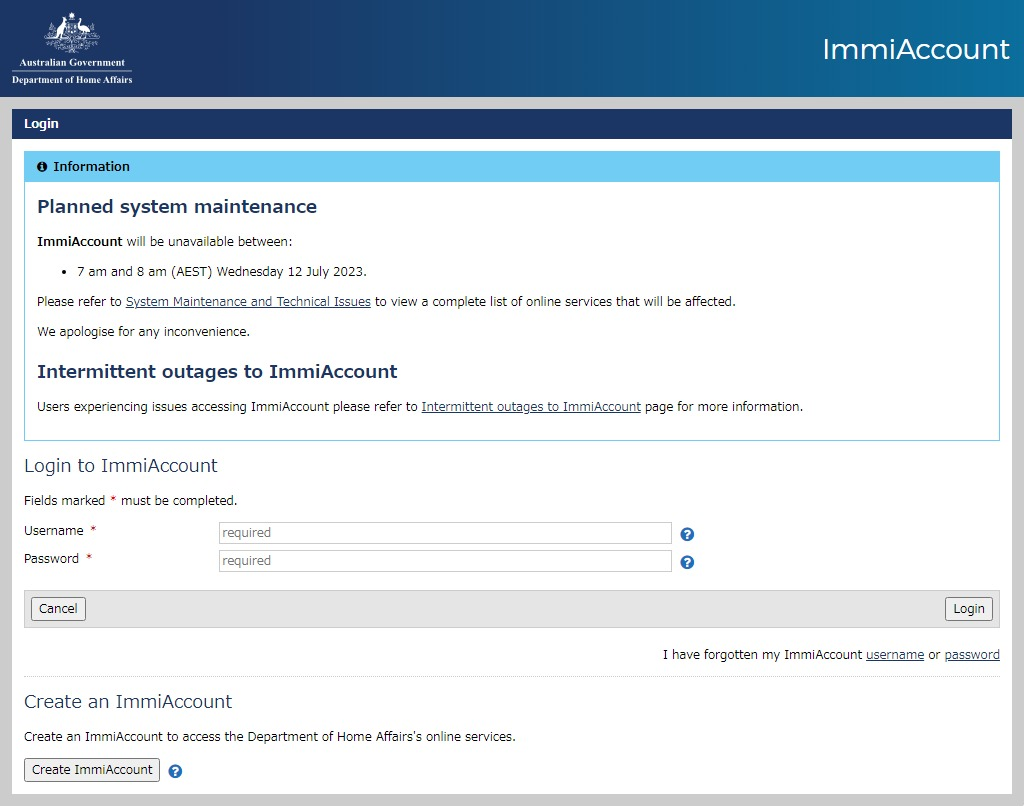Open Intermittent outages to ImmiAccount link
Viewport: 1024px width, 806px height.
coord(531,407)
